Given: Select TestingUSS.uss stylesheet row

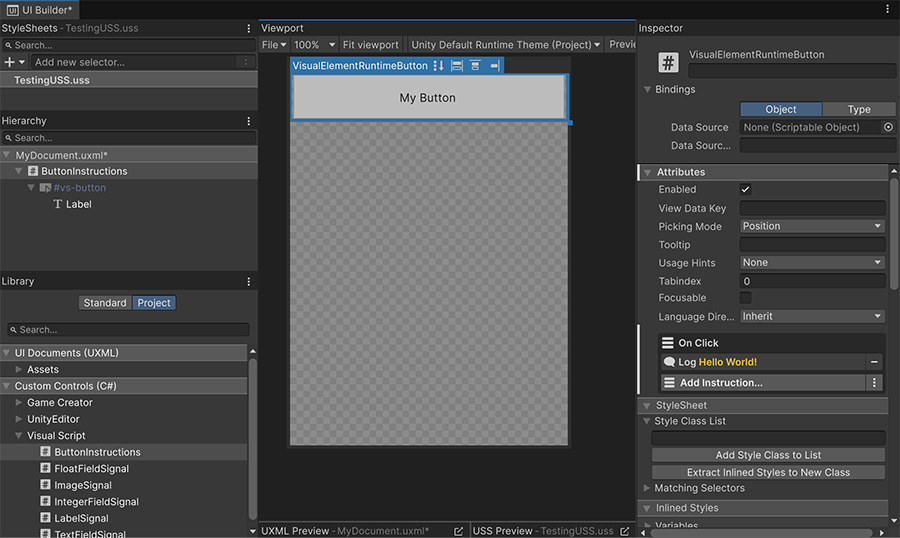Looking at the screenshot, I should coord(129,80).
